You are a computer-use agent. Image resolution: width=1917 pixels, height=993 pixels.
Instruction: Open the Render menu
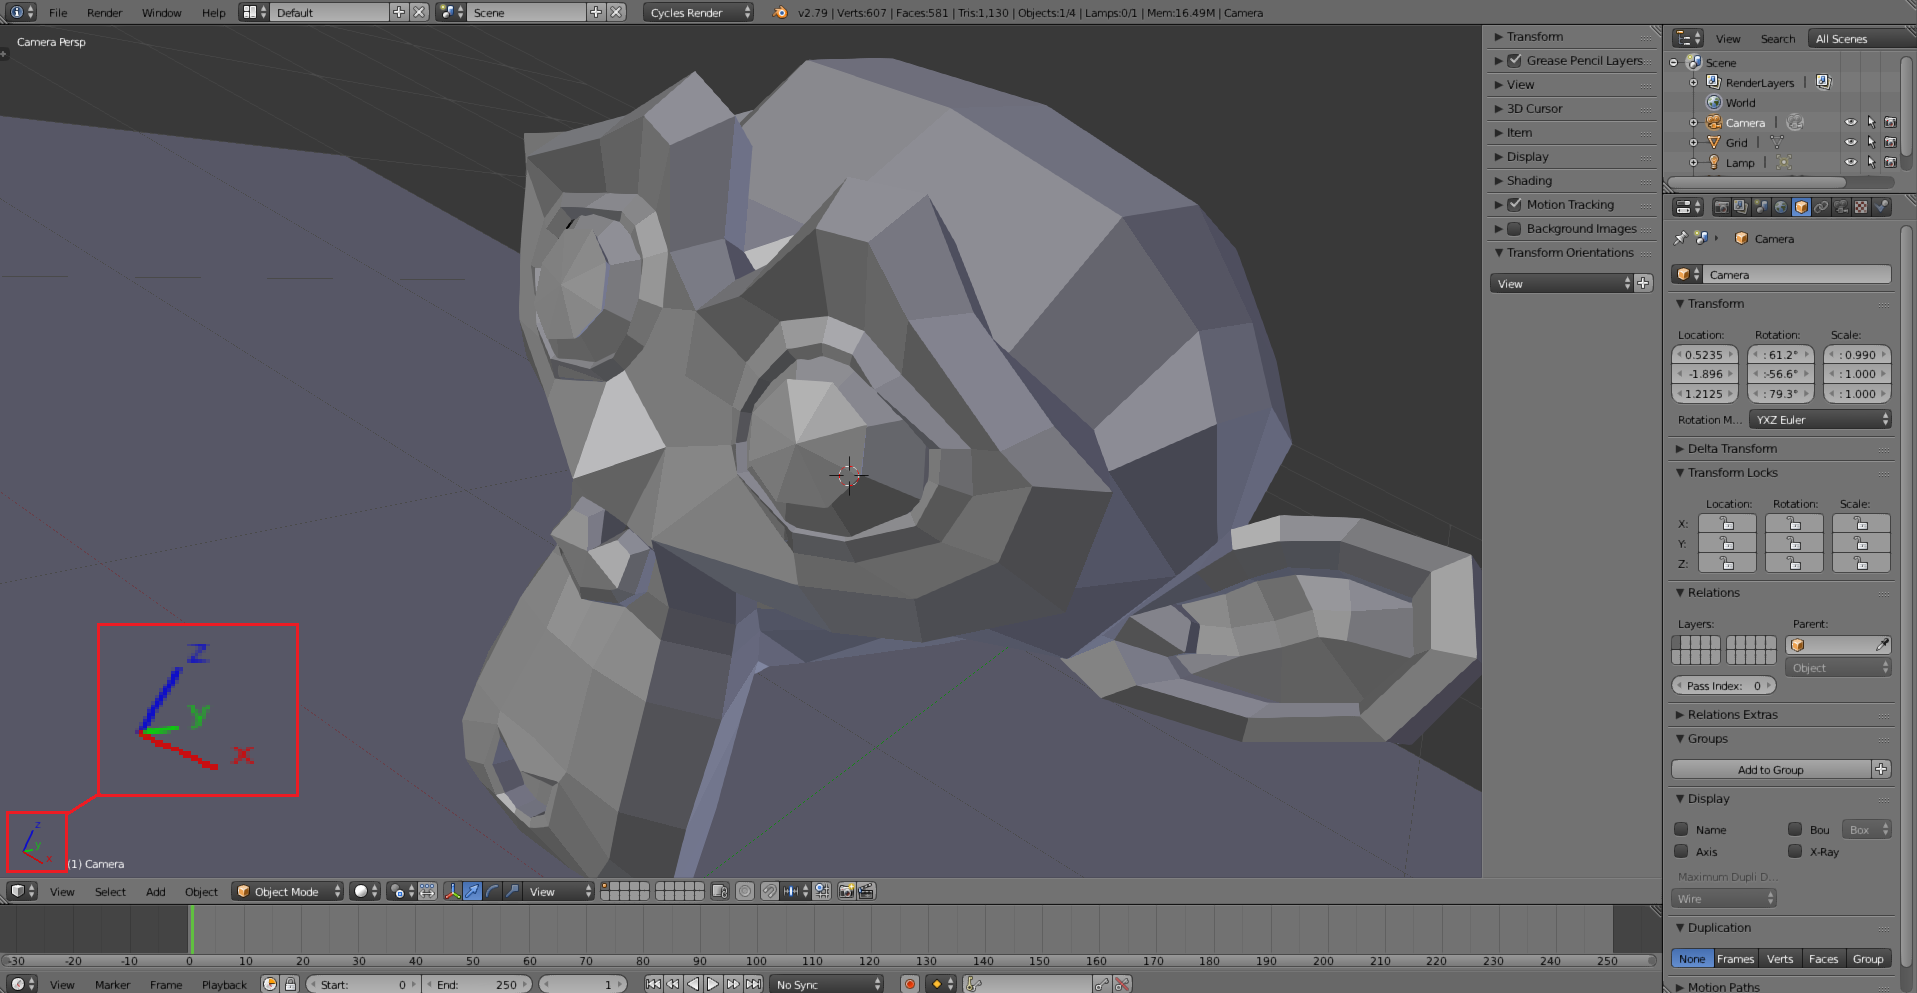point(104,12)
